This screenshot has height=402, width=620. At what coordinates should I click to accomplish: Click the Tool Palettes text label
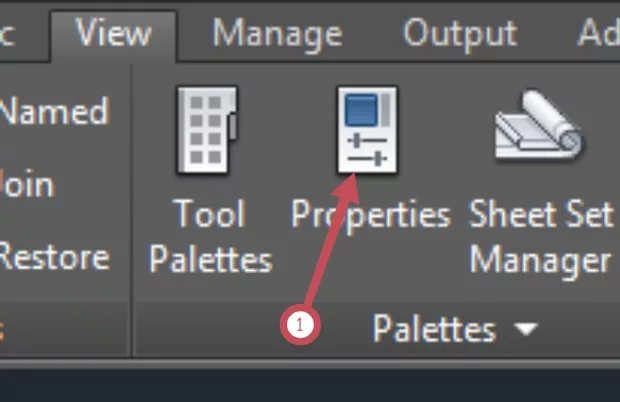(210, 236)
